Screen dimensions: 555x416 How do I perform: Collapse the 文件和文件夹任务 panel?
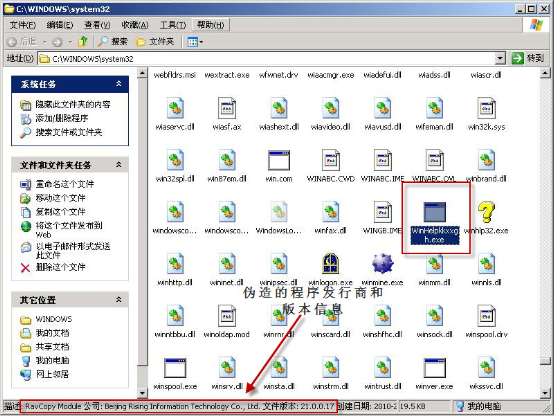pyautogui.click(x=119, y=165)
